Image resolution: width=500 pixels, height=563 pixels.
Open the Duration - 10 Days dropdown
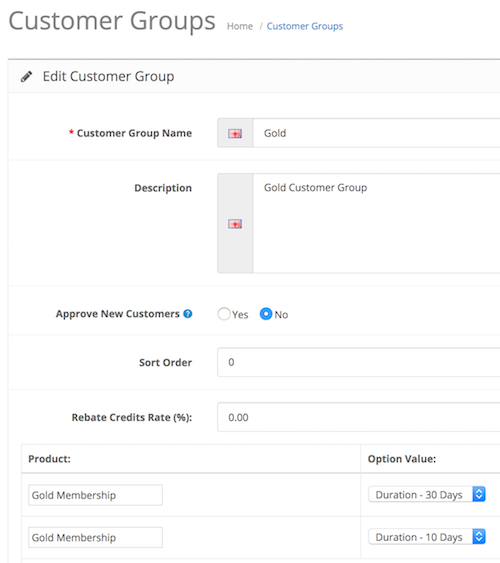pos(427,536)
